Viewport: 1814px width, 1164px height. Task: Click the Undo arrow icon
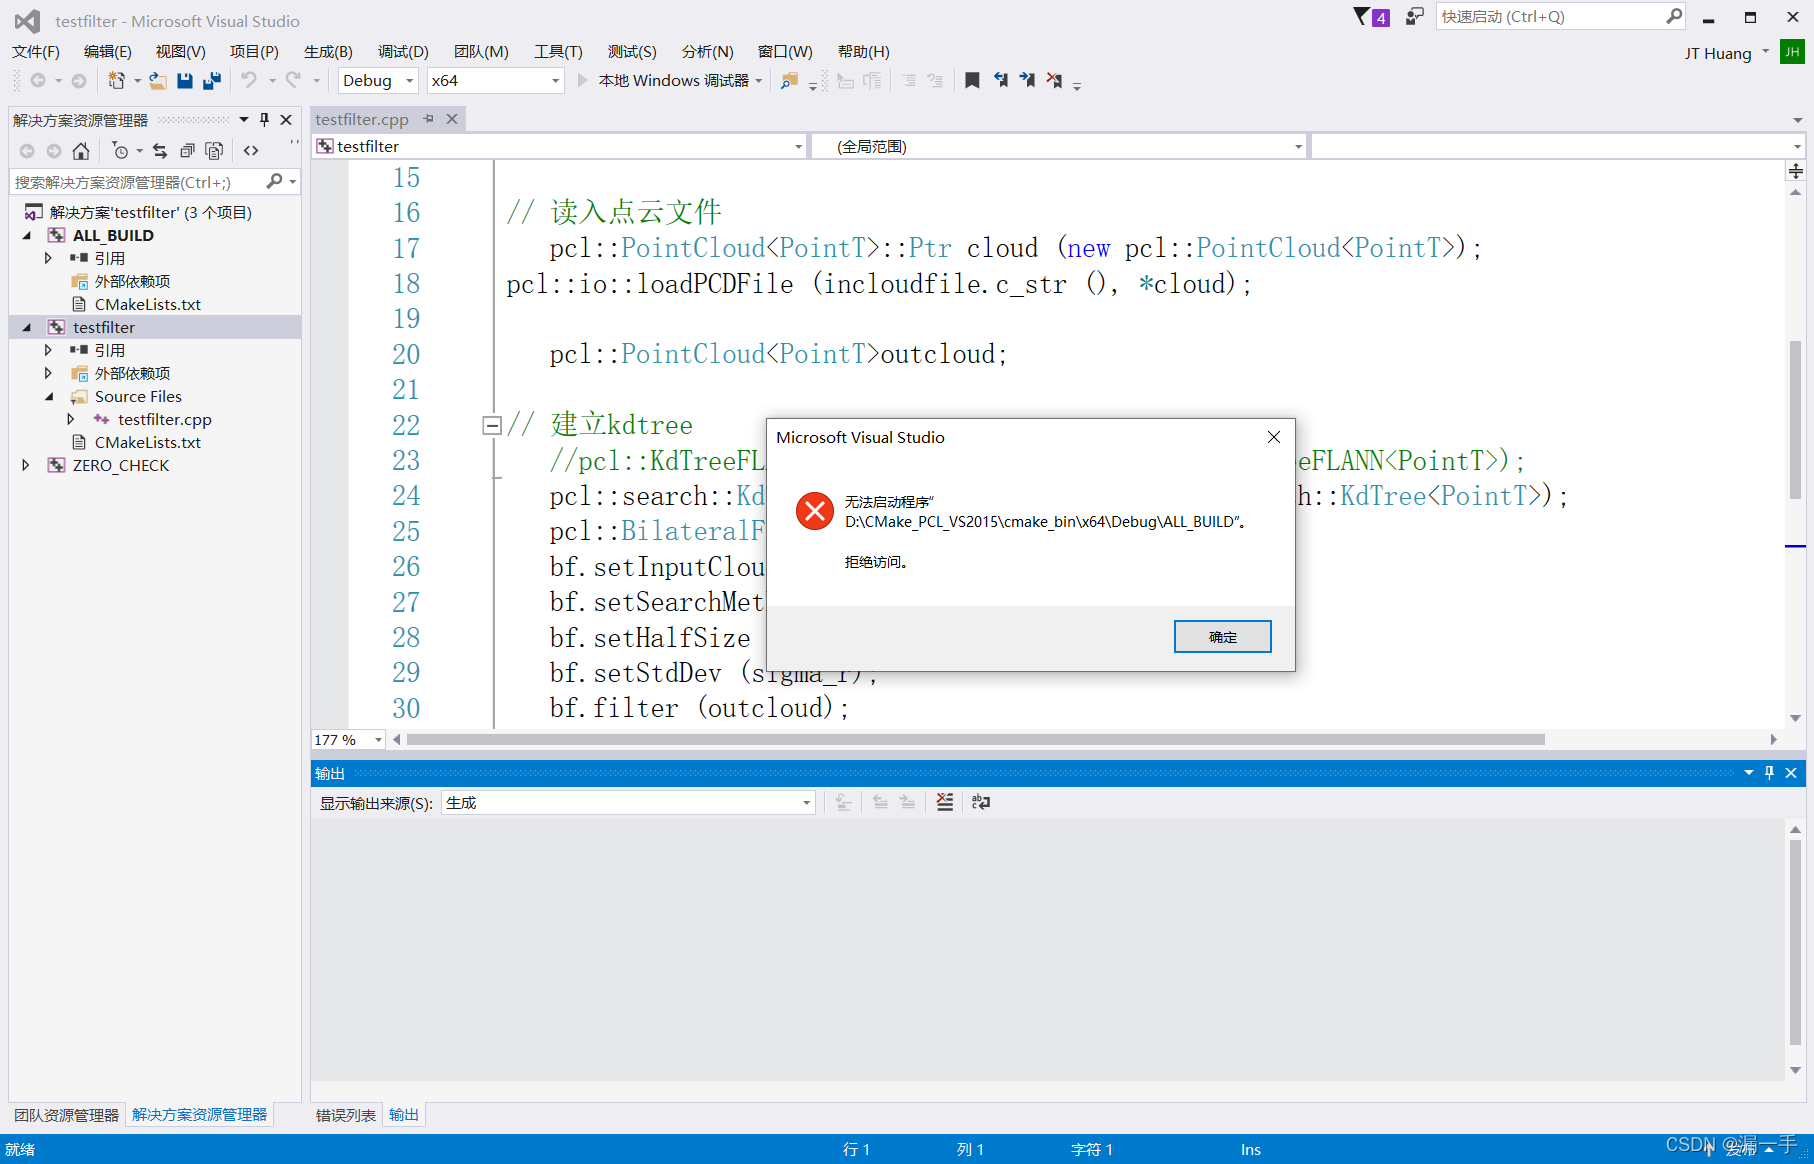[249, 81]
